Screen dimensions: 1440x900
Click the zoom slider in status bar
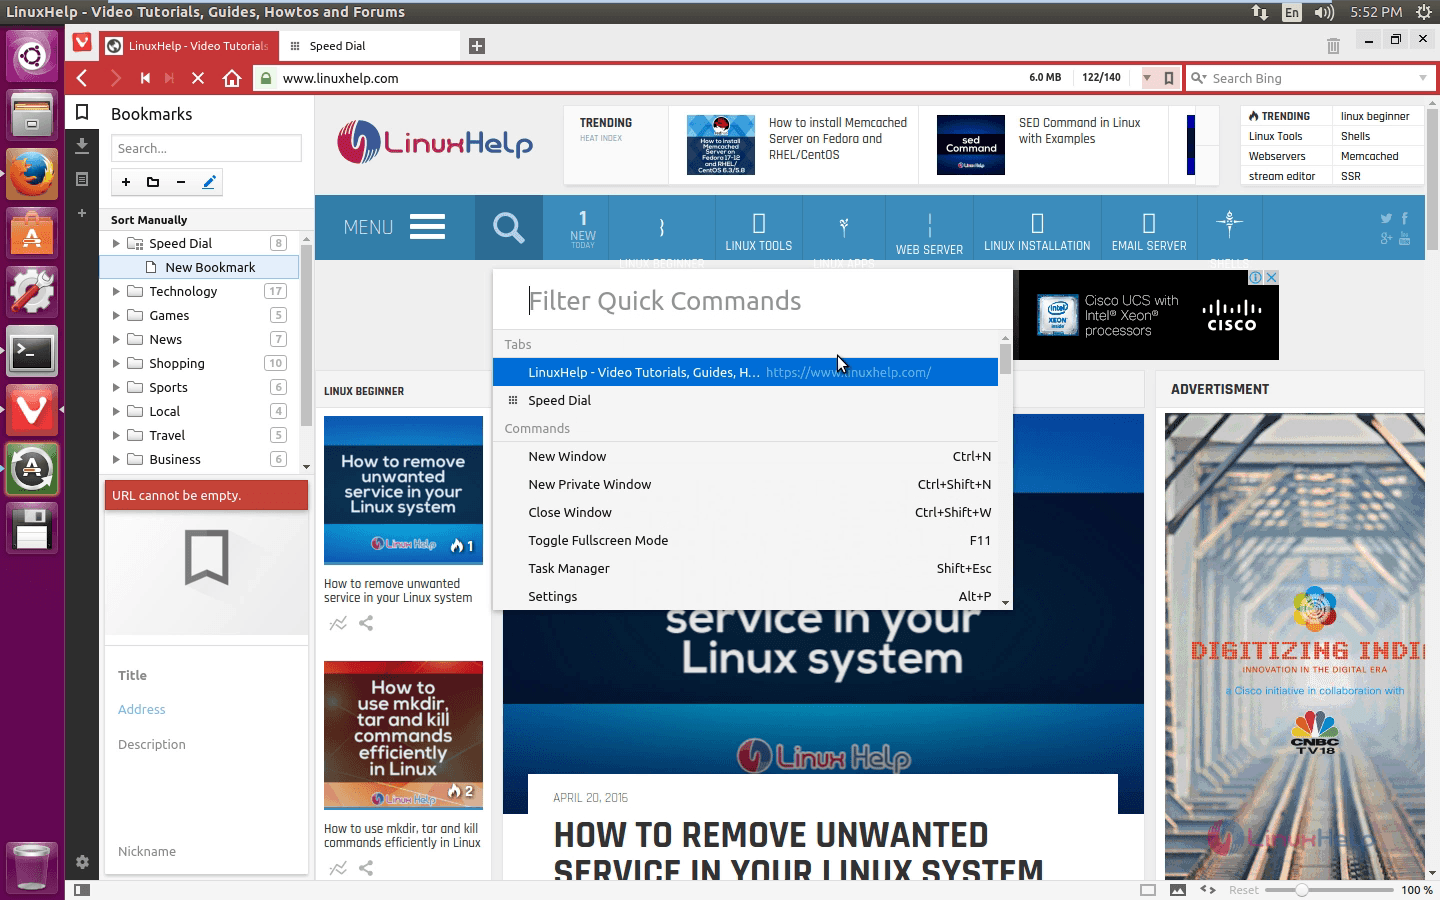point(1329,889)
